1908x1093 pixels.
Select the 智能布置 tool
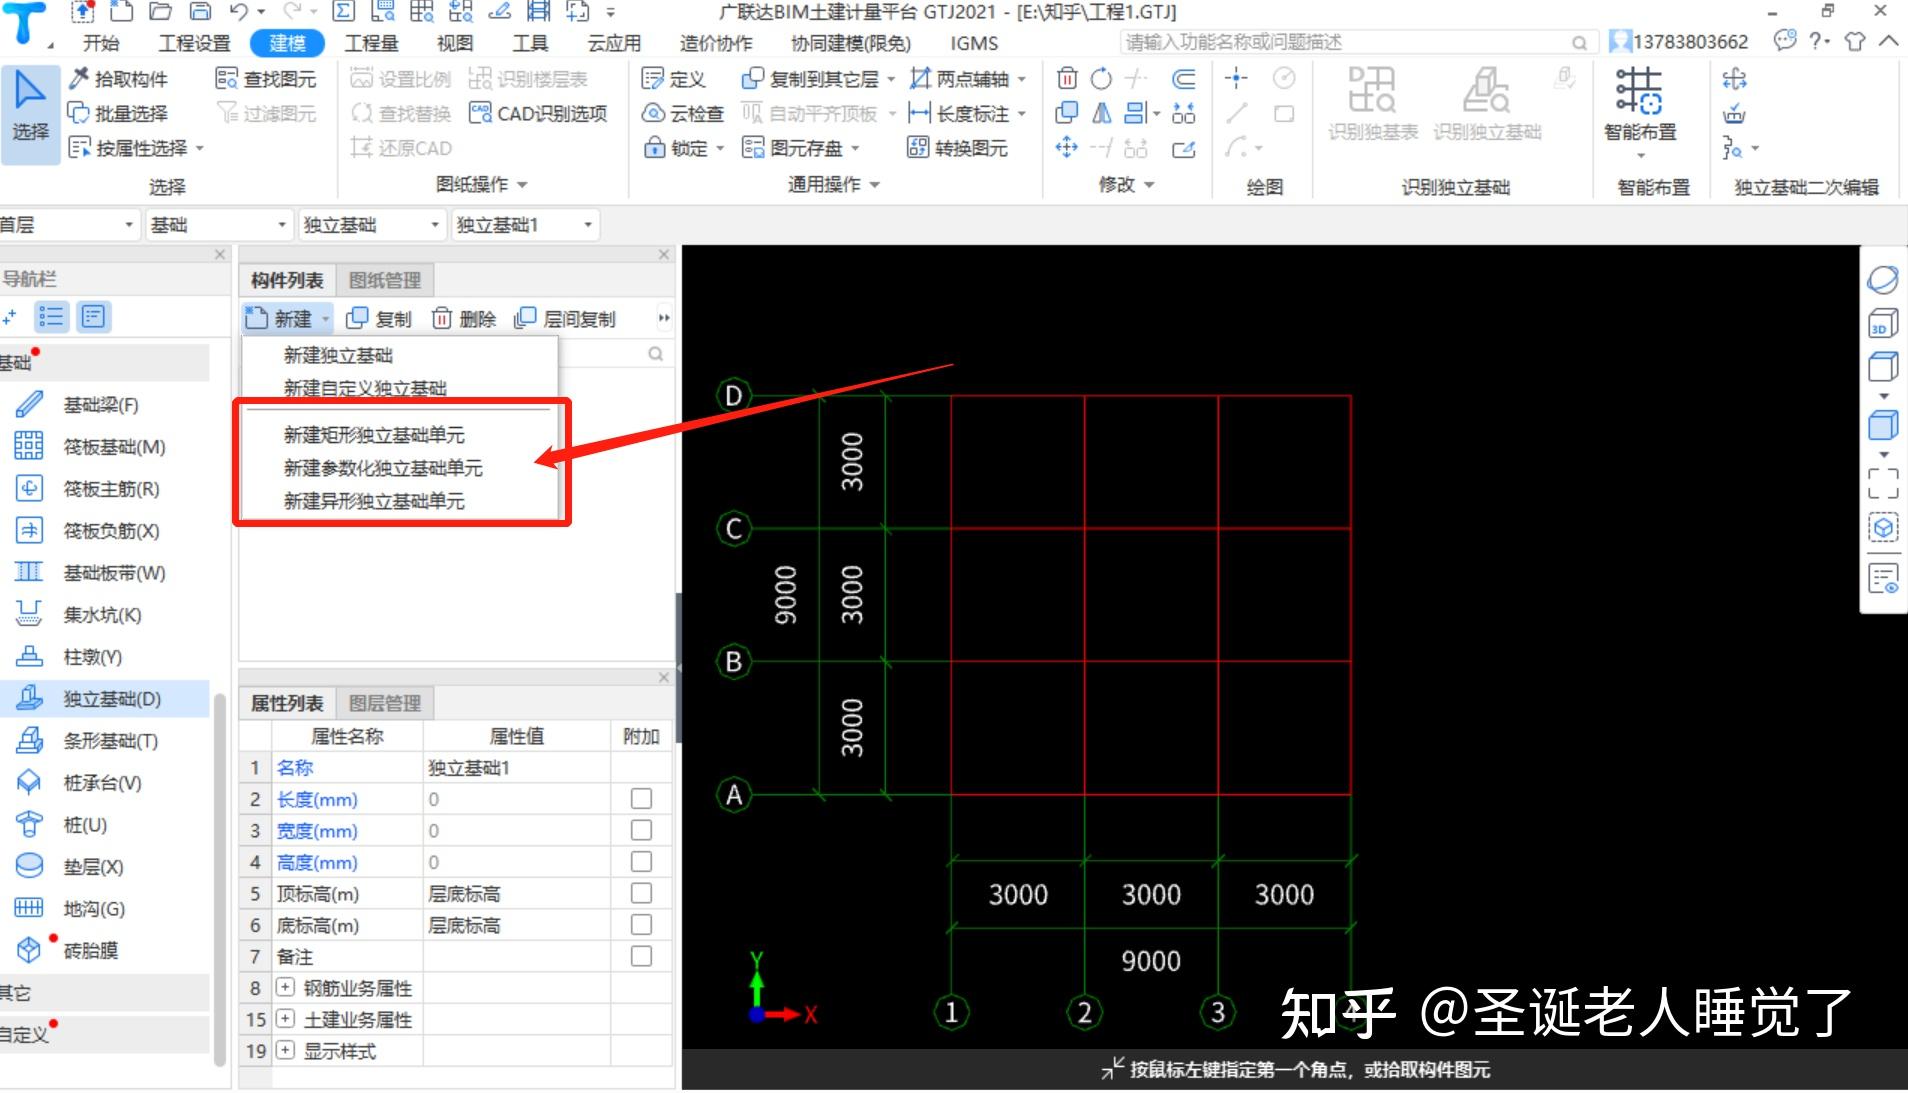(1642, 105)
